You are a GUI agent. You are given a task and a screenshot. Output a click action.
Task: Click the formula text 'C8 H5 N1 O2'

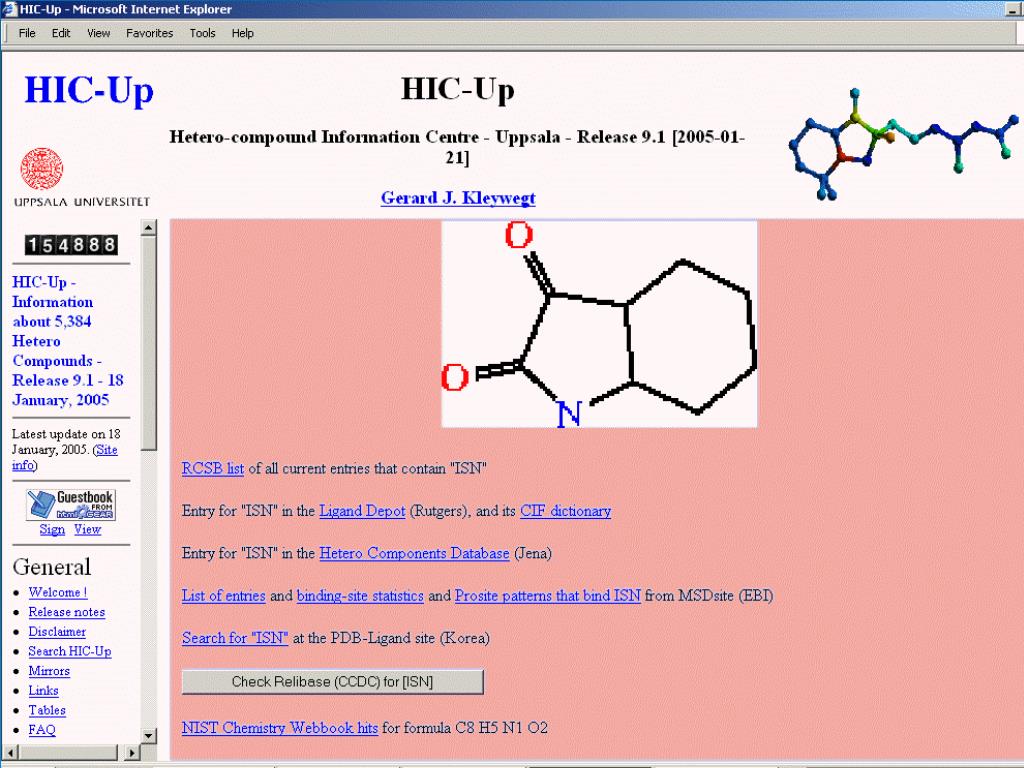tap(502, 728)
